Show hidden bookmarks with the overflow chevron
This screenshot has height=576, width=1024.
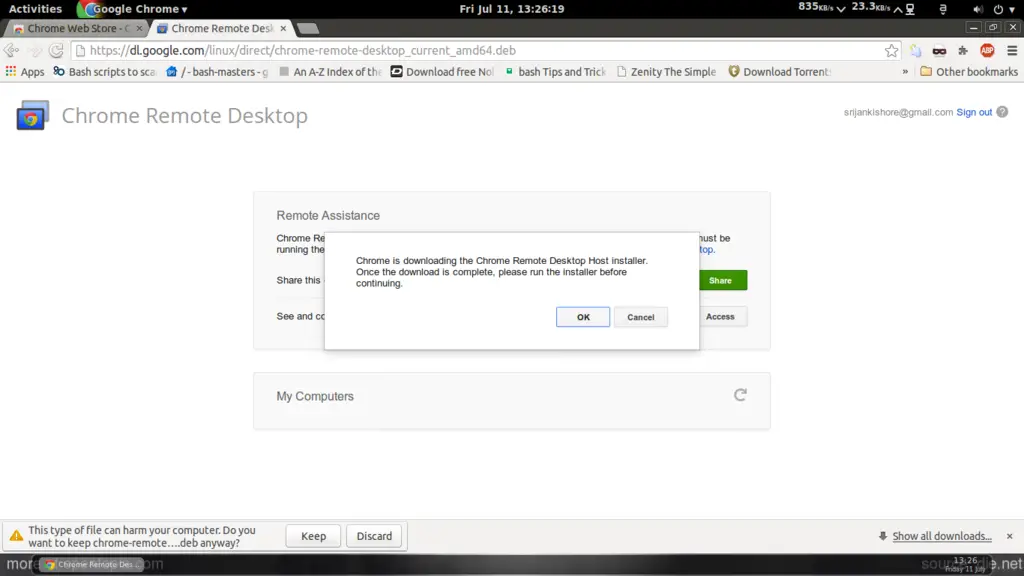905,72
